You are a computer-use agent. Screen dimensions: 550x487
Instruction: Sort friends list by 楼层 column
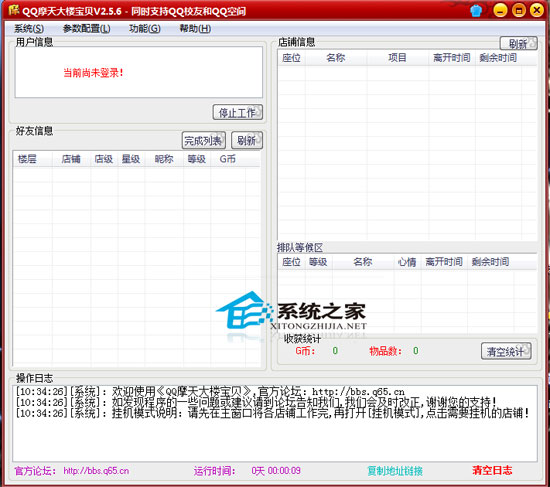click(33, 159)
